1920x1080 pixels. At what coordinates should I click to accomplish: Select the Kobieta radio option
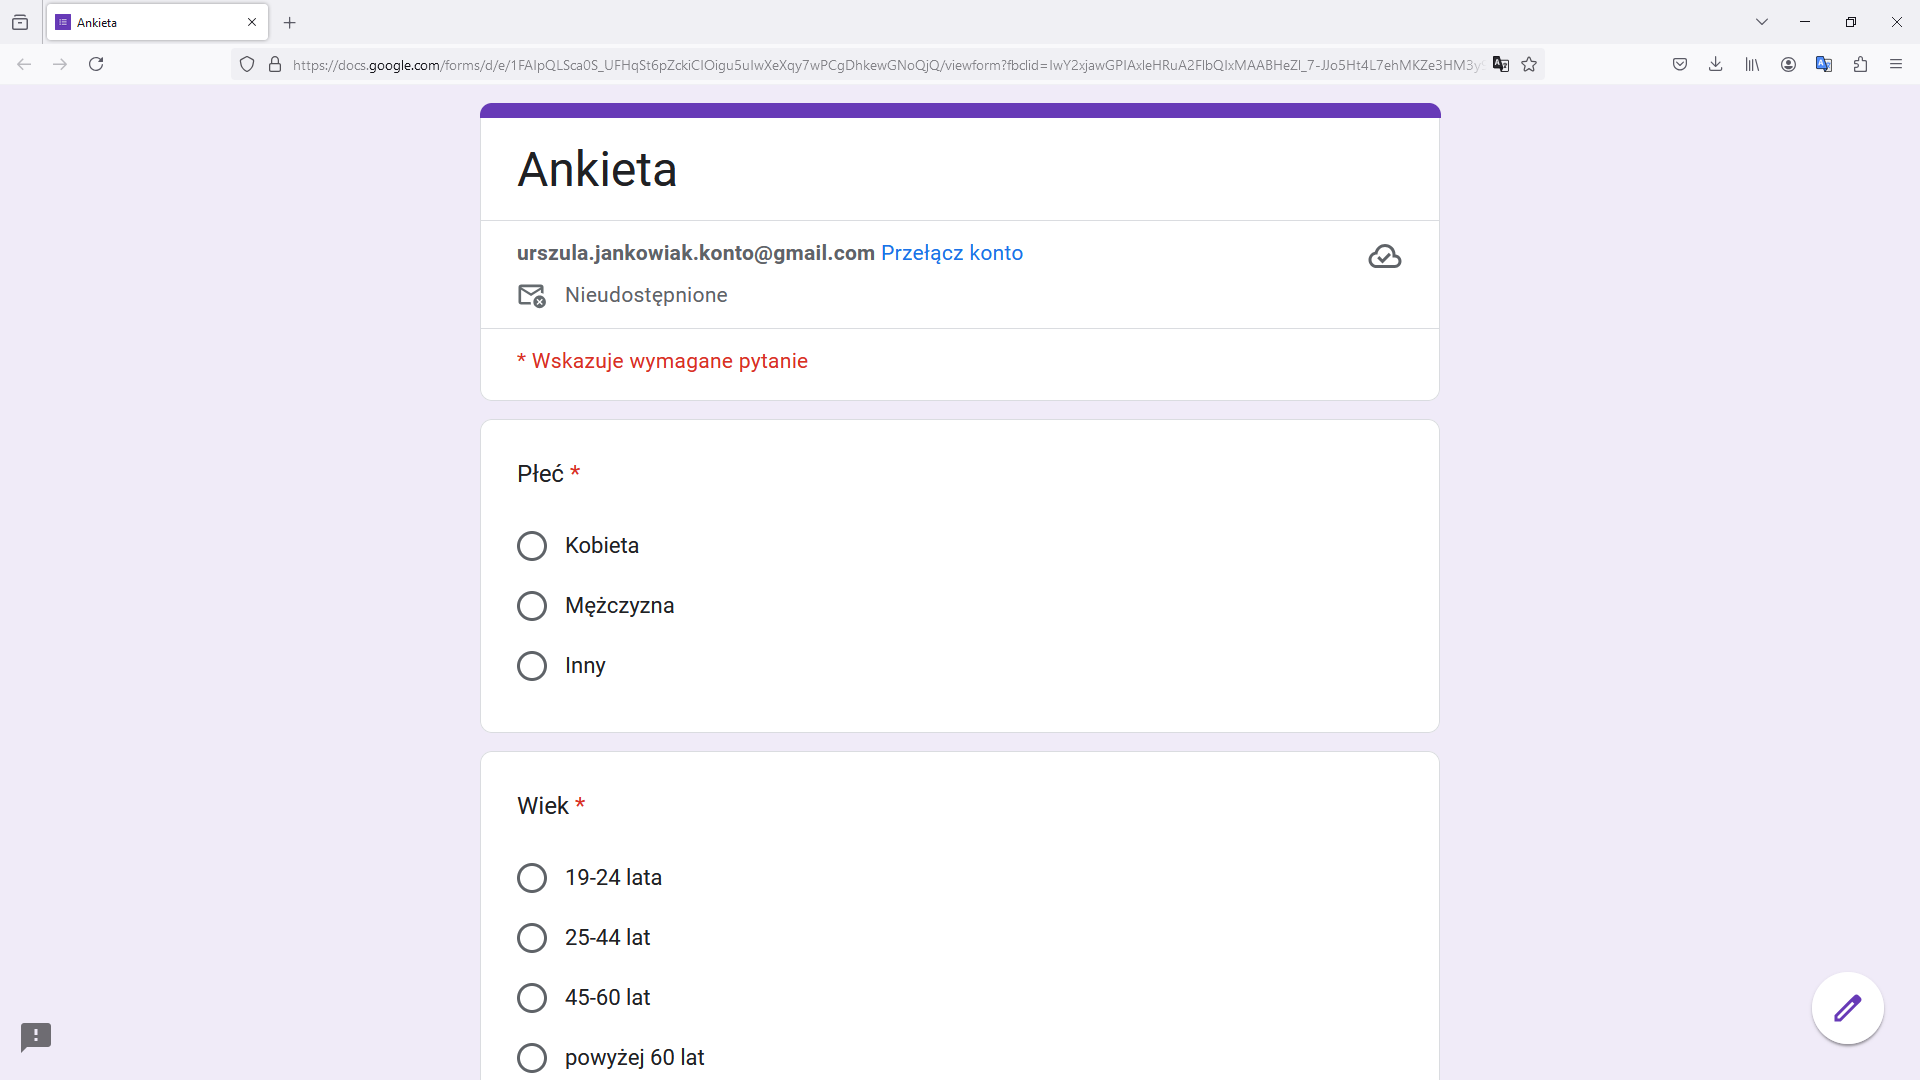[x=532, y=546]
